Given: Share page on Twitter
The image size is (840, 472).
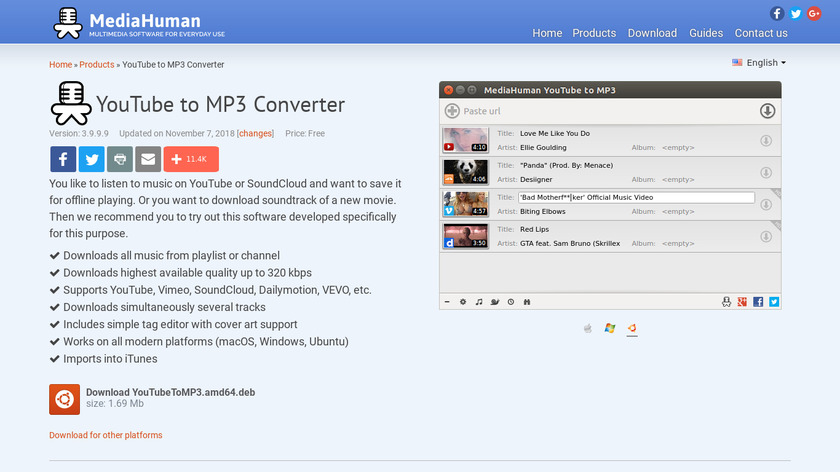Looking at the screenshot, I should tap(92, 159).
